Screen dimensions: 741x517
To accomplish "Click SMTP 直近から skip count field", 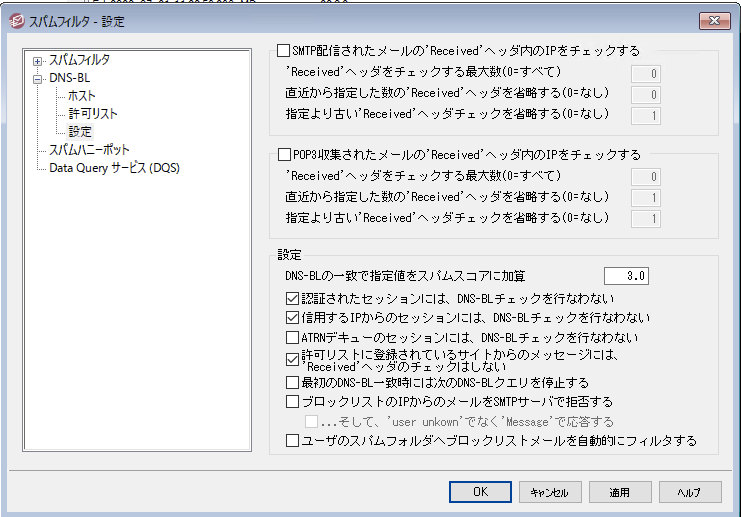I will pos(646,95).
